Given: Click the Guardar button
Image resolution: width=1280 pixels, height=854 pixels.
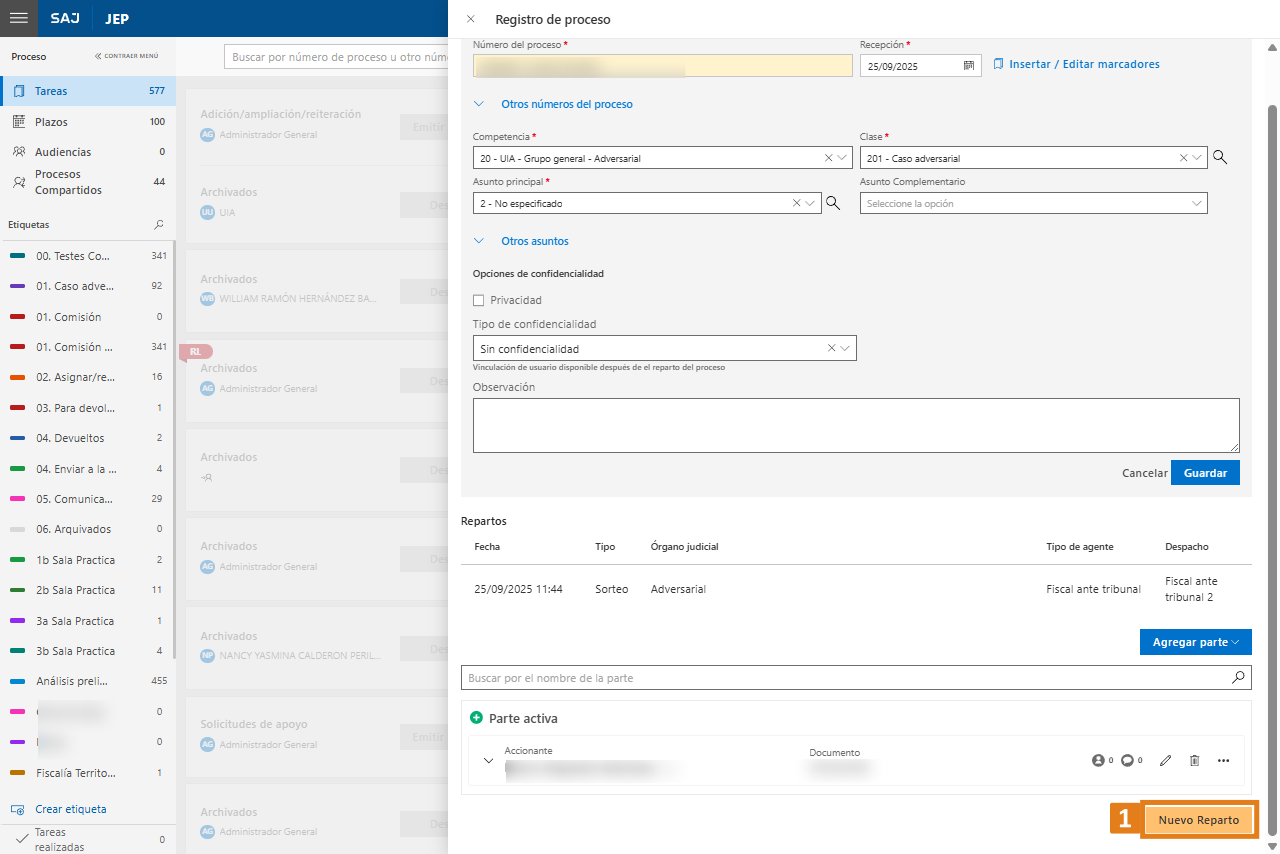Looking at the screenshot, I should pos(1205,473).
